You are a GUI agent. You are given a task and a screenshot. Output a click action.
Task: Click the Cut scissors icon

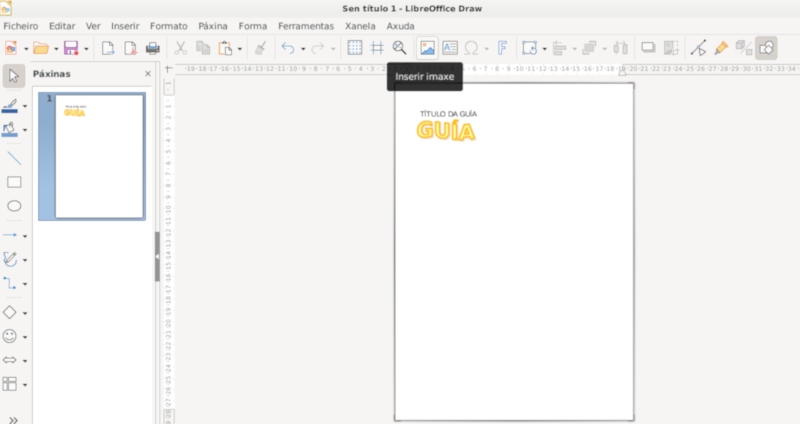pos(180,47)
